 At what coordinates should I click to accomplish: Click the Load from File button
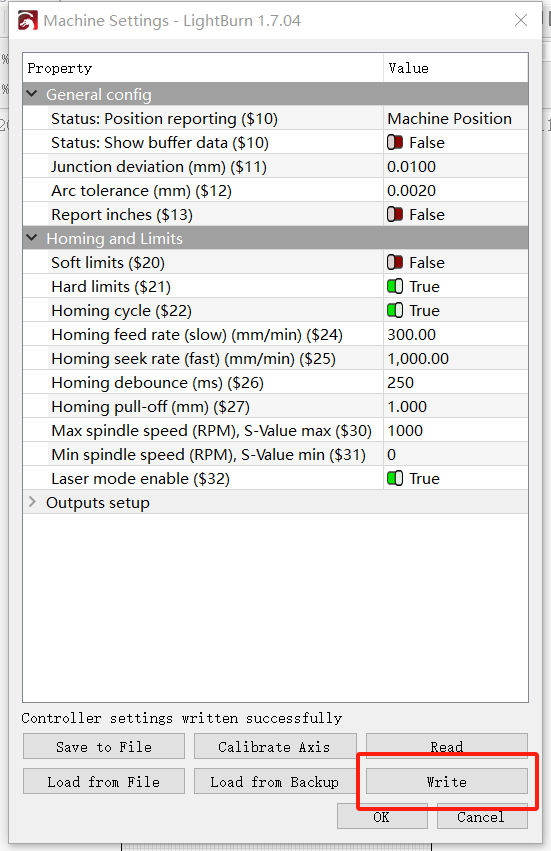104,782
